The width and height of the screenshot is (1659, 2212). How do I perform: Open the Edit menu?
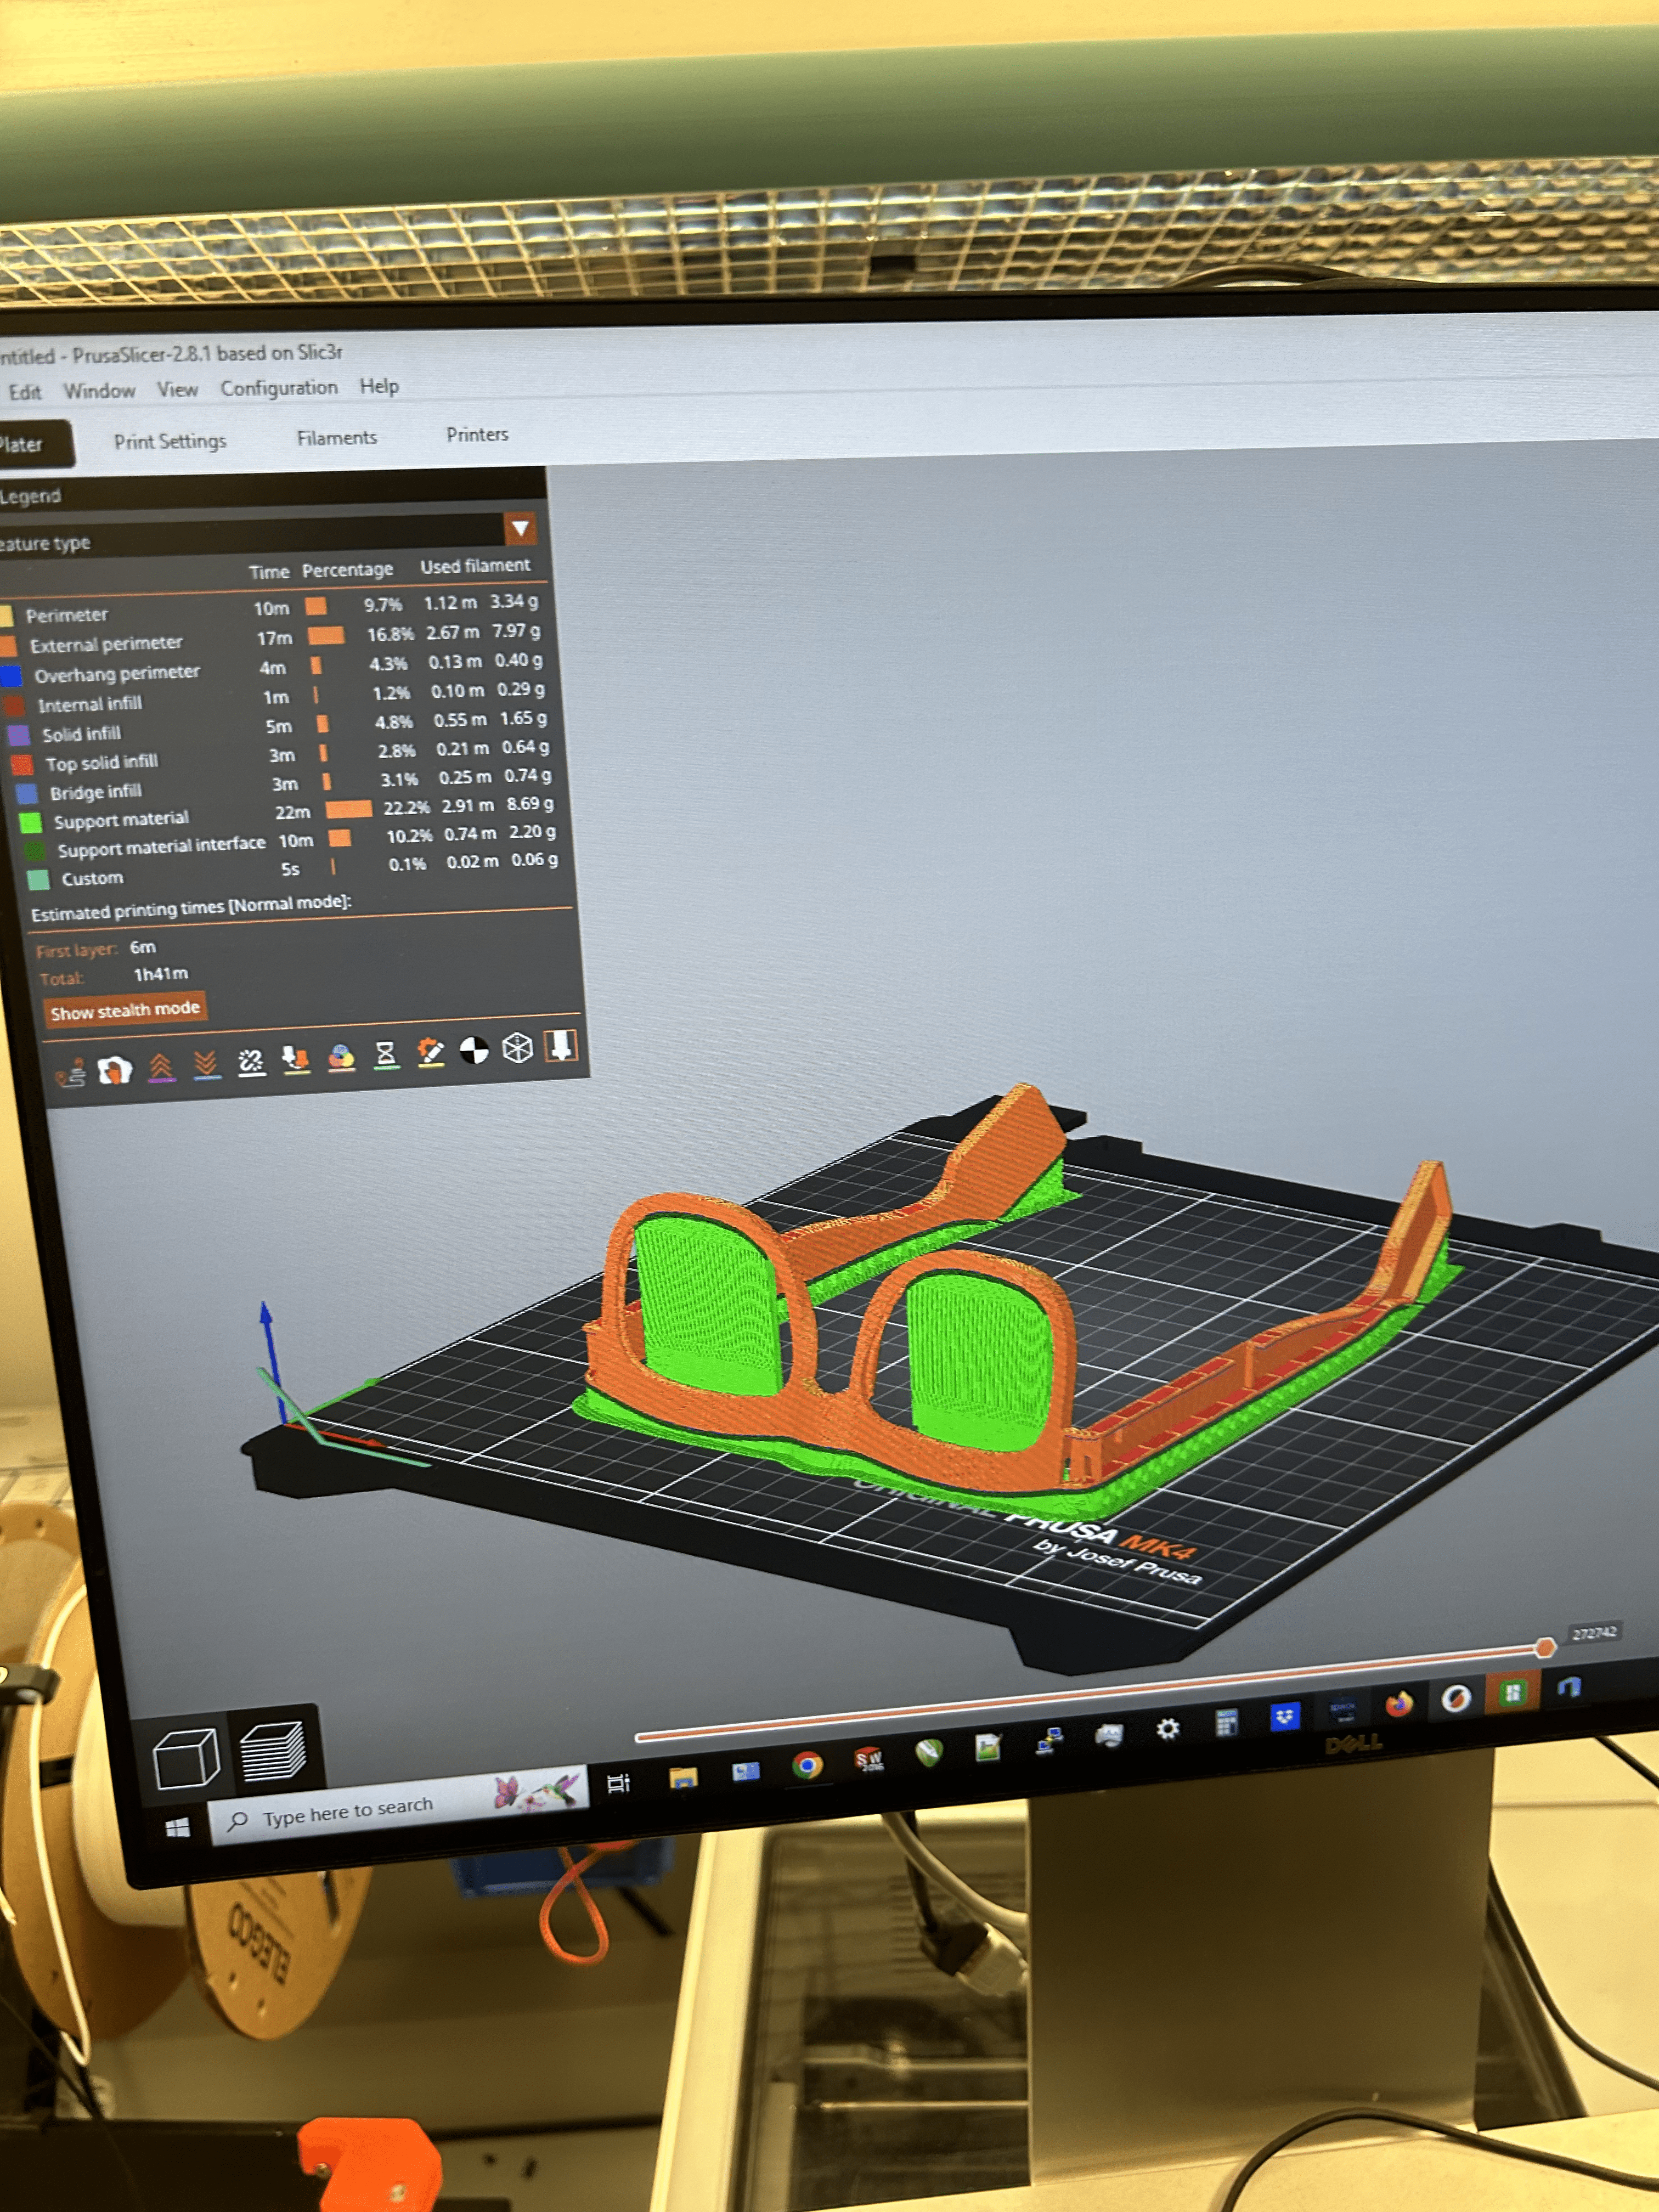click(x=25, y=392)
